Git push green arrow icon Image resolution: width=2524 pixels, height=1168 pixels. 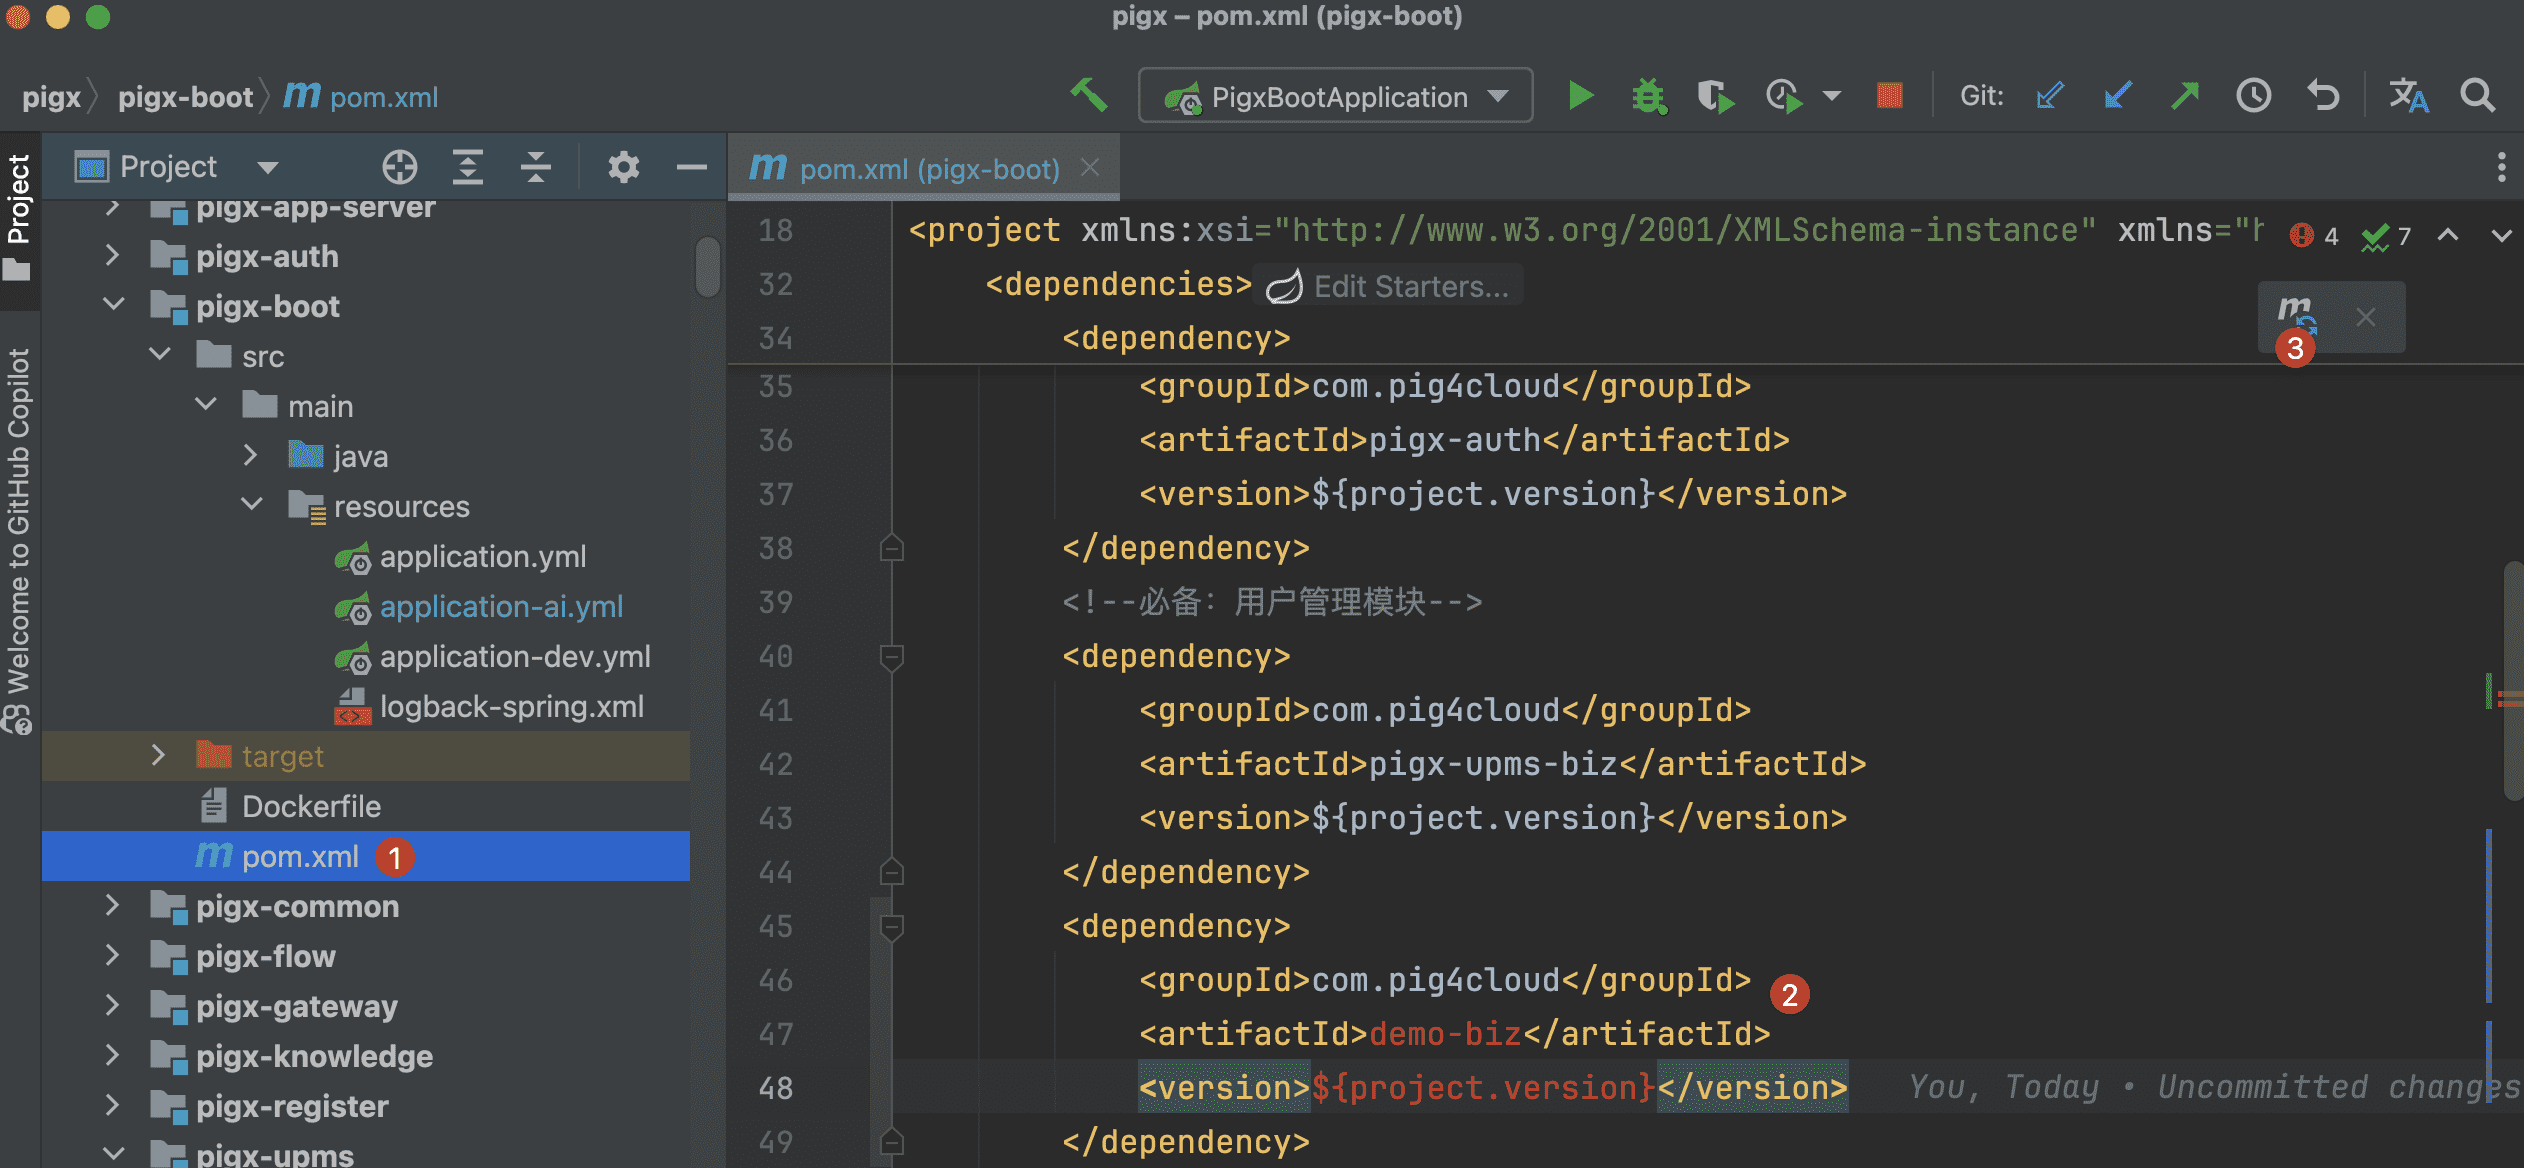pyautogui.click(x=2185, y=96)
